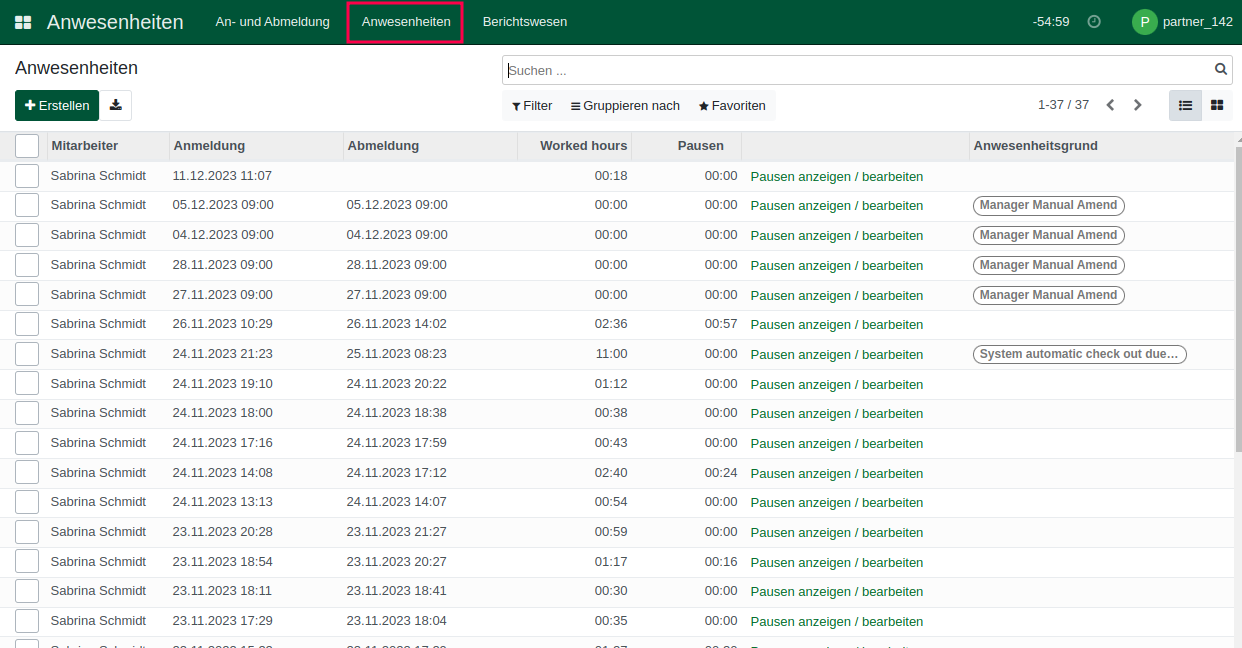Check the row with Anmeldung 24.11.2023 21:23
This screenshot has height=648, width=1242.
[x=27, y=354]
